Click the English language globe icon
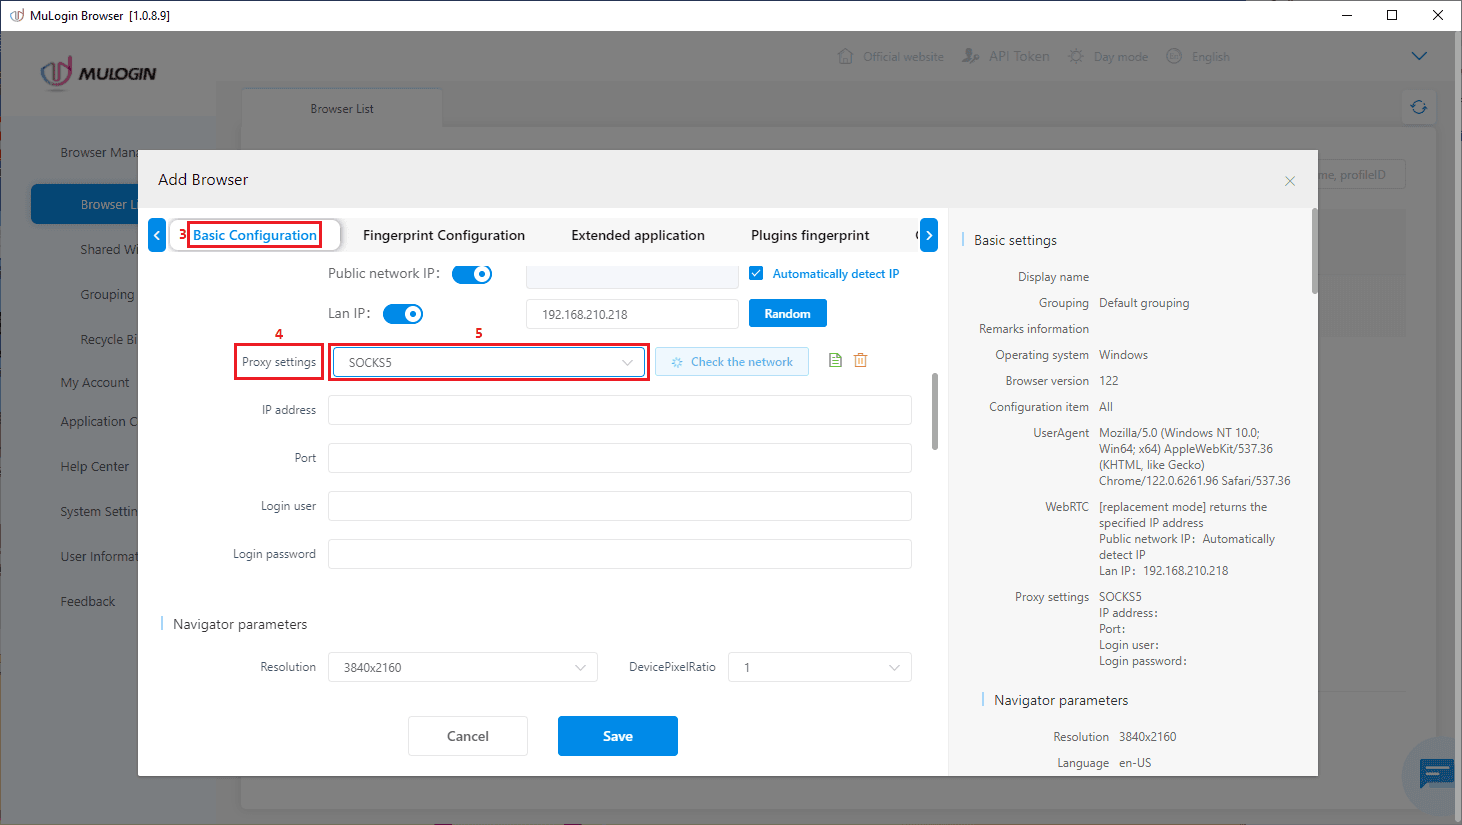Image resolution: width=1462 pixels, height=825 pixels. [1174, 56]
